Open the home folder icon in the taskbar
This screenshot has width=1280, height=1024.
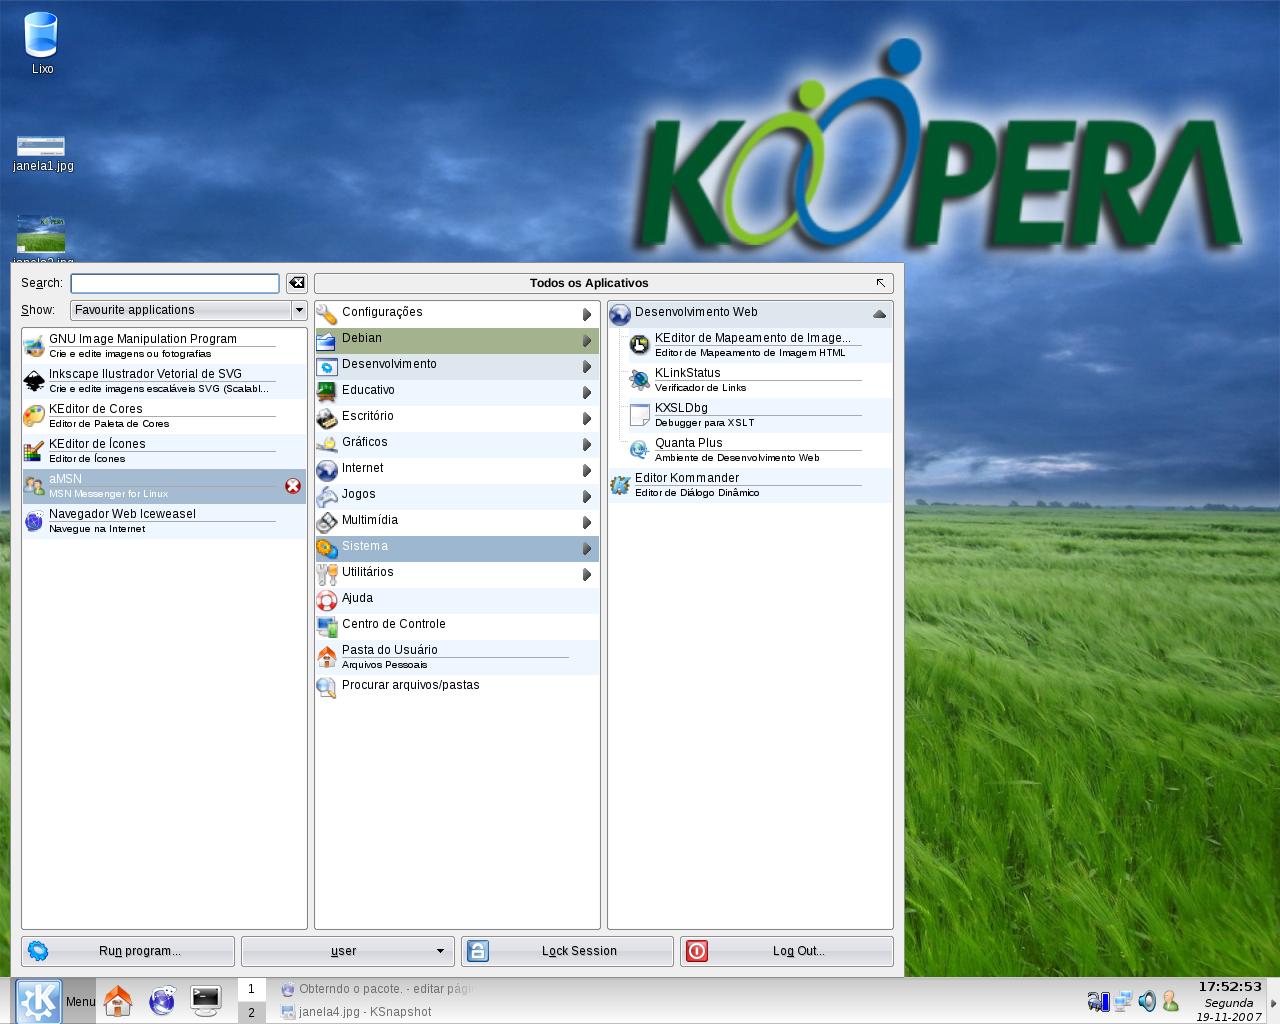click(118, 1000)
